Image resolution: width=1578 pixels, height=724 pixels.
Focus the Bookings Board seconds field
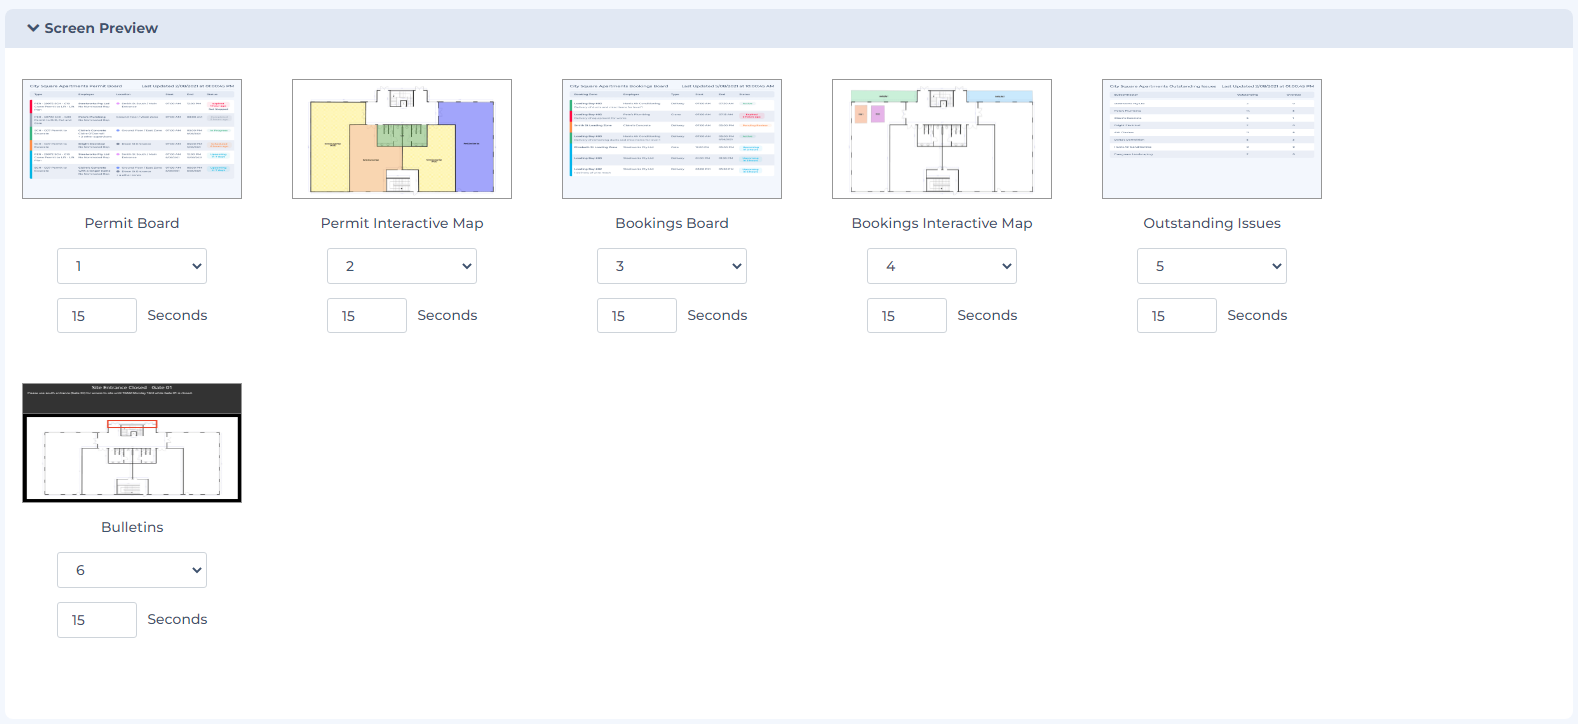click(x=637, y=316)
